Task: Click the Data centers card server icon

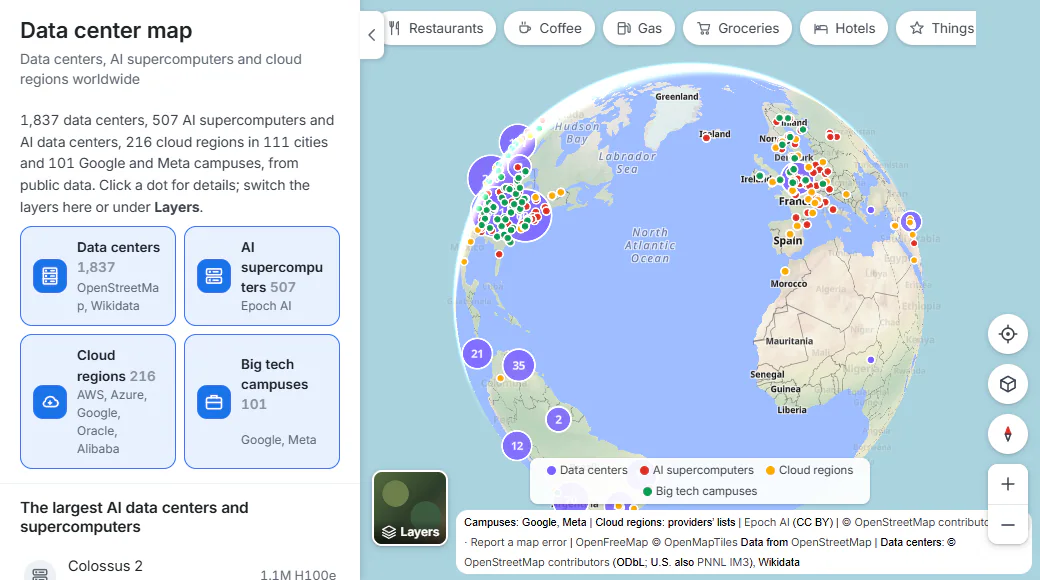Action: tap(50, 276)
